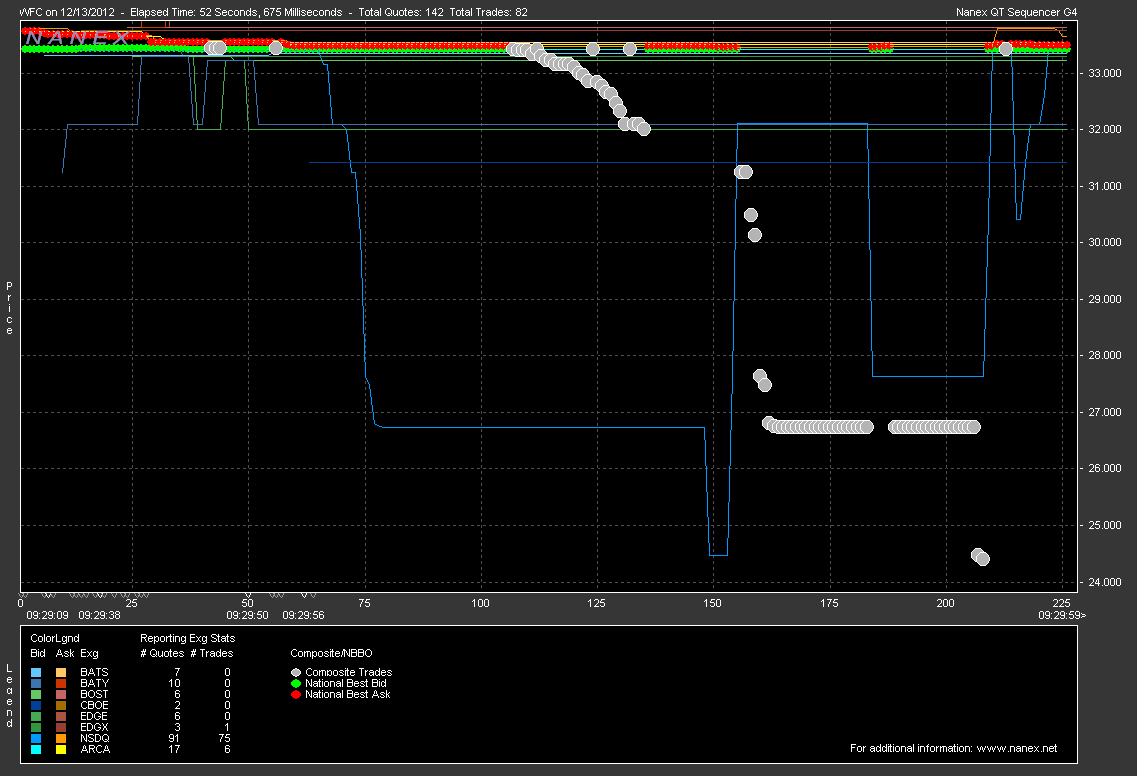Click the BATS bid color swatch

36,672
